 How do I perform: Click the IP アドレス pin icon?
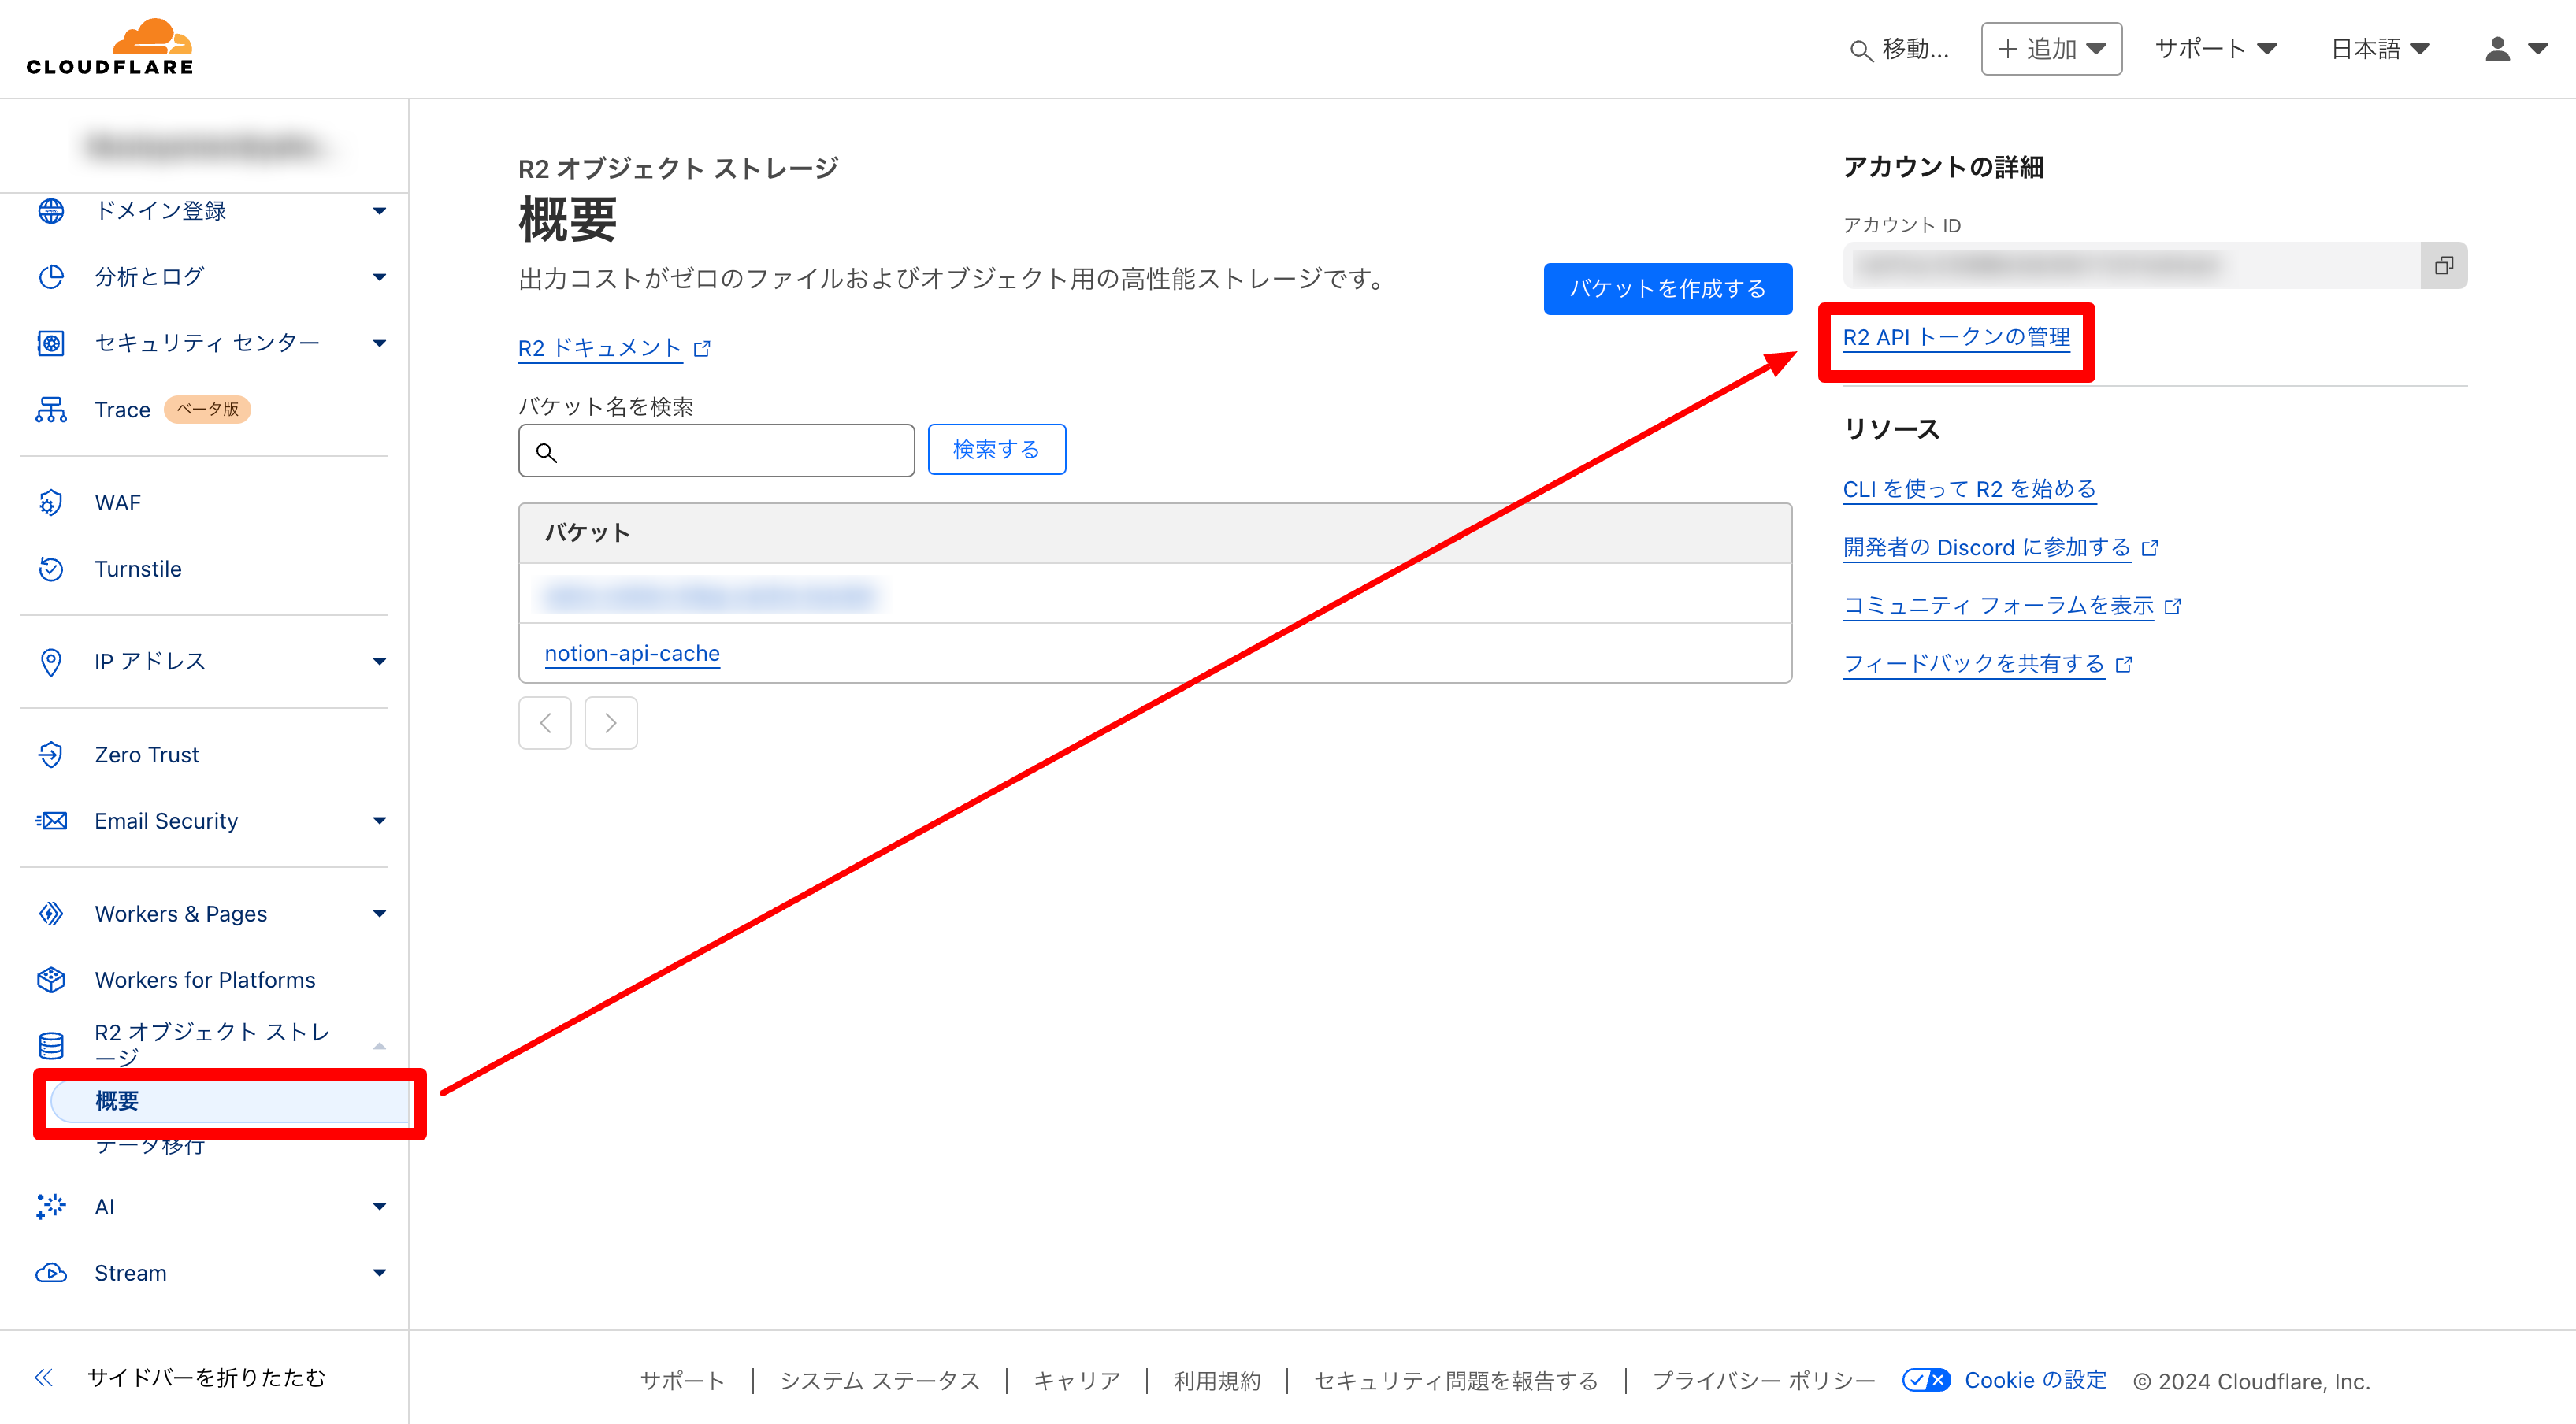(51, 662)
